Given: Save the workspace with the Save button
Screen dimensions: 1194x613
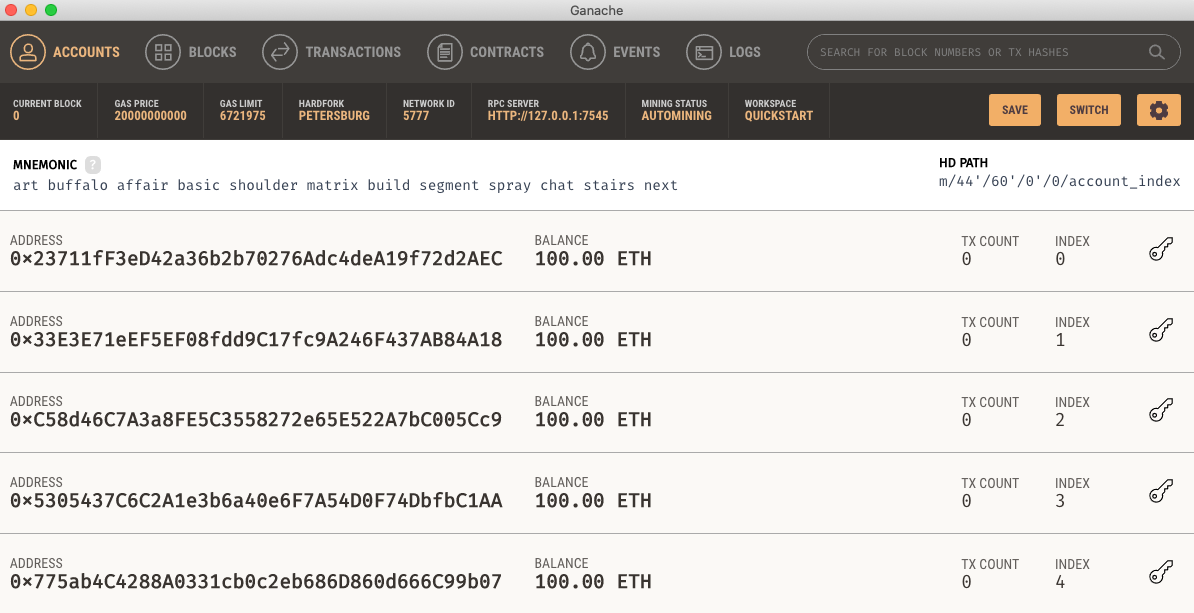Looking at the screenshot, I should click(x=1015, y=110).
